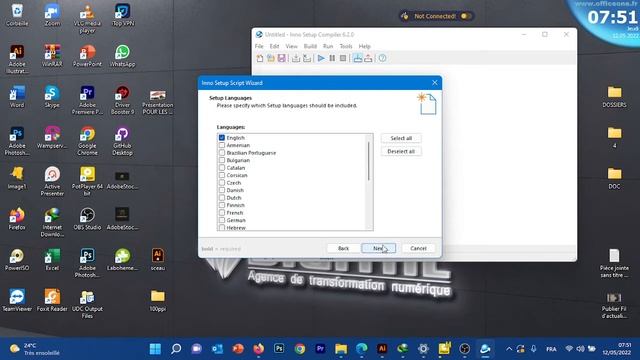Click Cancel button in Script Wizard
Viewport: 640px width, 360px height.
pos(418,248)
